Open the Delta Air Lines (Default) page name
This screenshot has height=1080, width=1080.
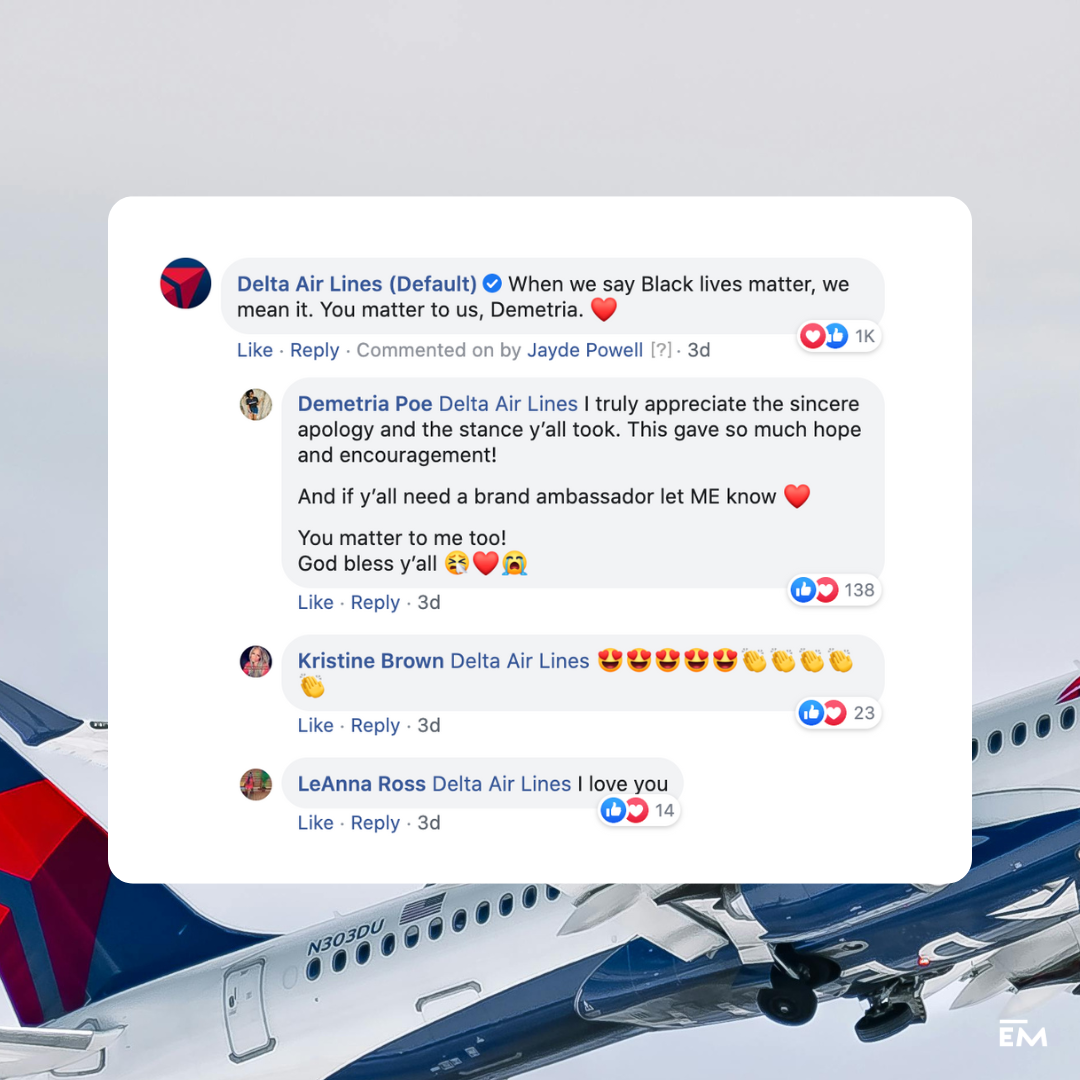357,284
